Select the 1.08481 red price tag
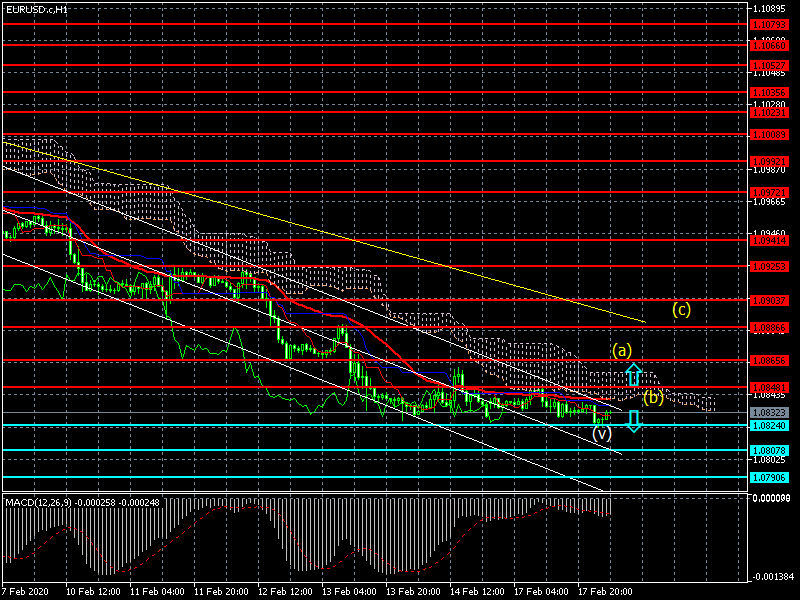800x600 pixels. [x=770, y=387]
